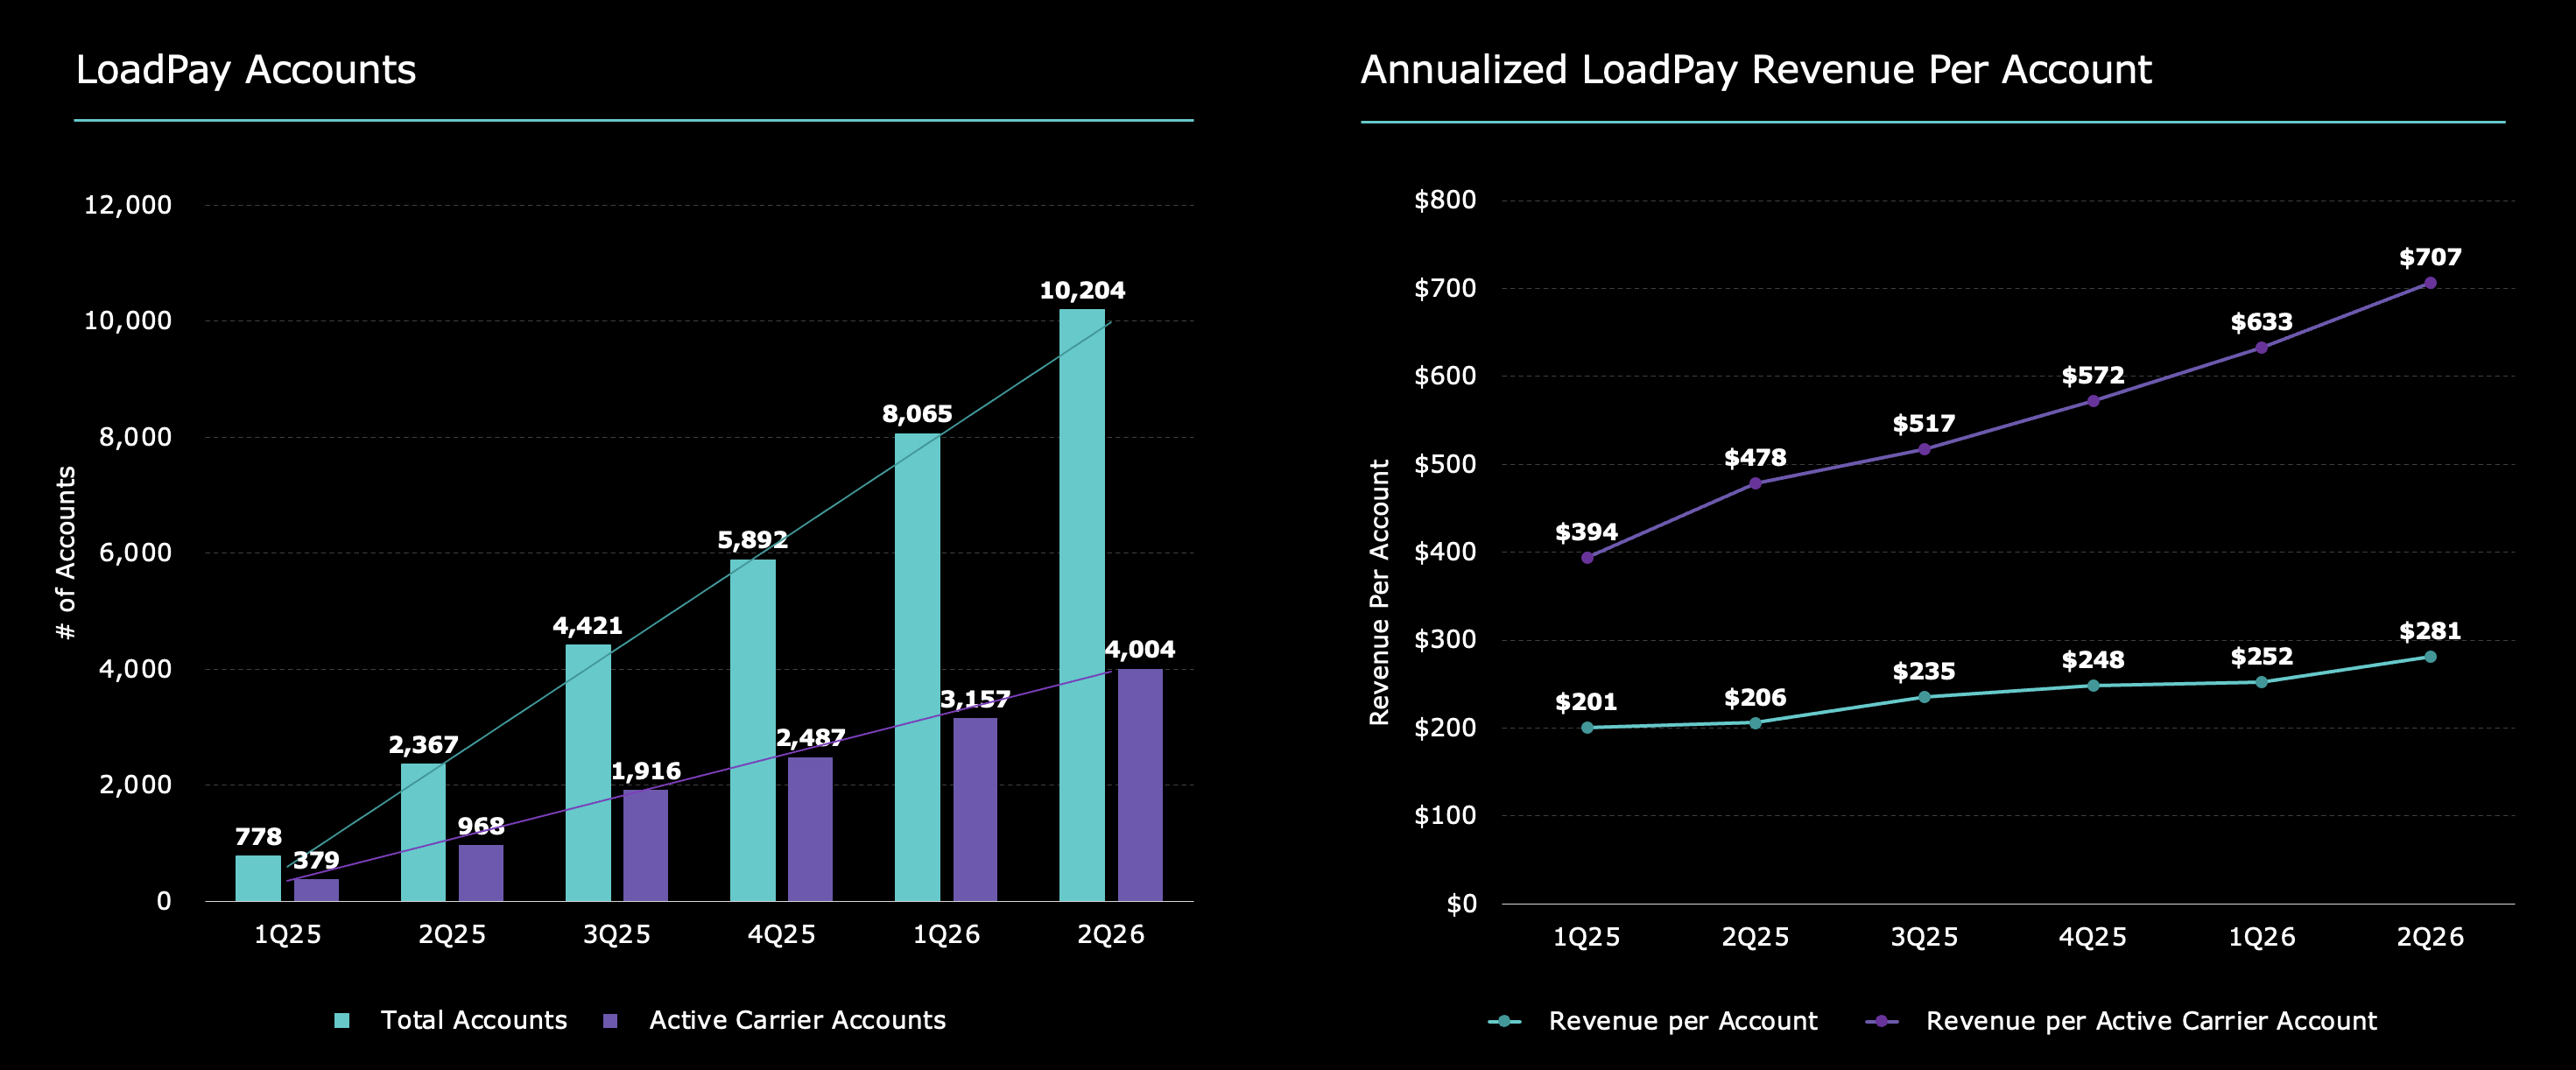Click the "$248" data label

2093,660
